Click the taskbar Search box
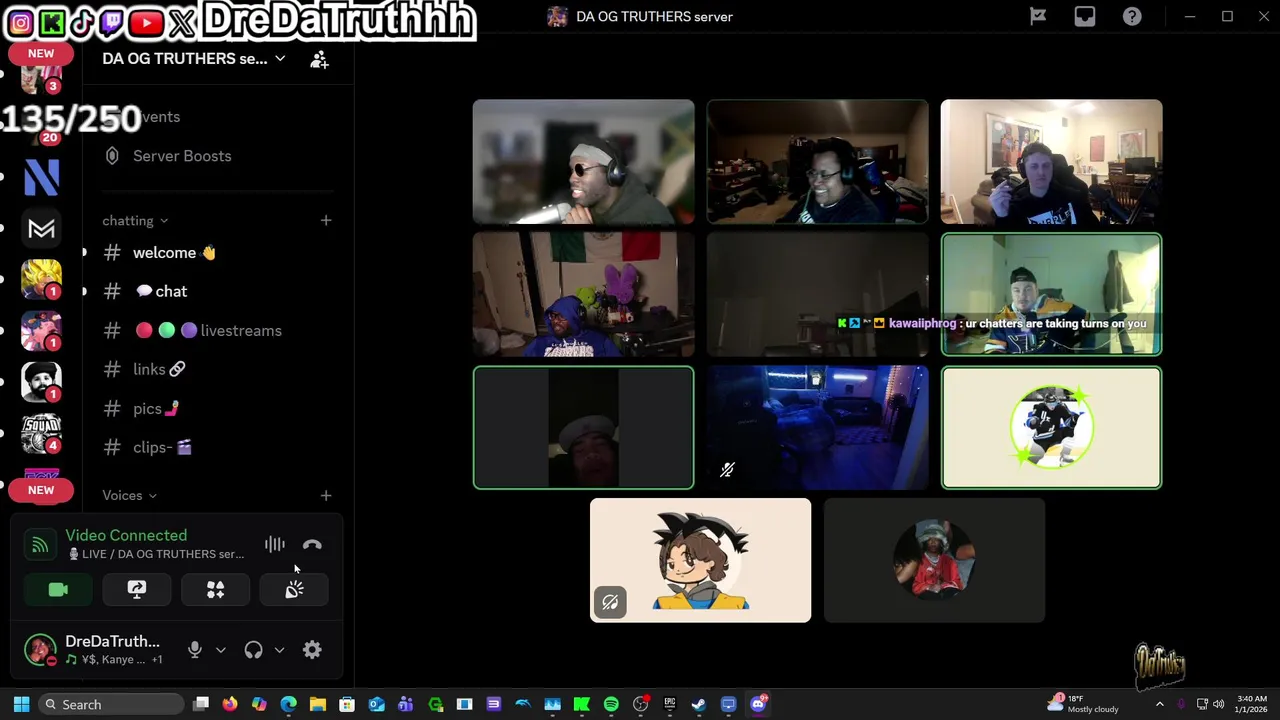This screenshot has width=1280, height=720. click(112, 704)
